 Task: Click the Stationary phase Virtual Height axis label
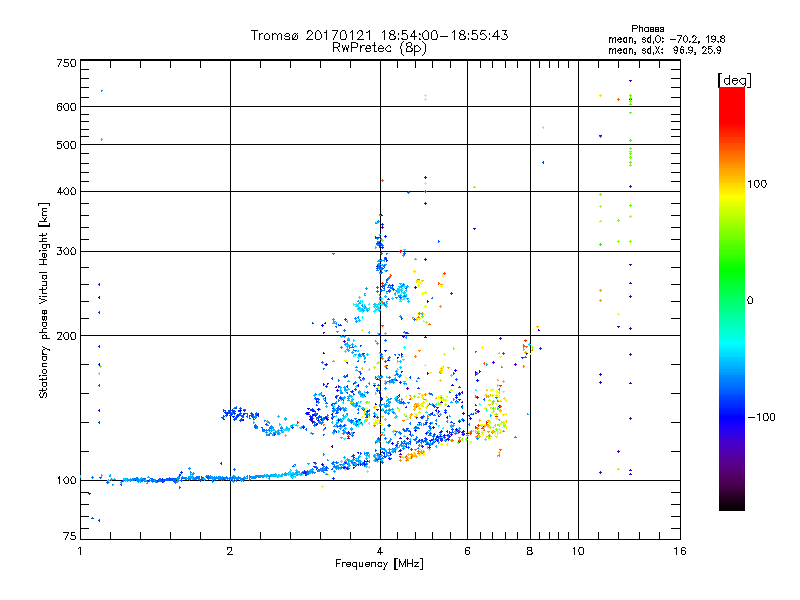click(x=44, y=300)
